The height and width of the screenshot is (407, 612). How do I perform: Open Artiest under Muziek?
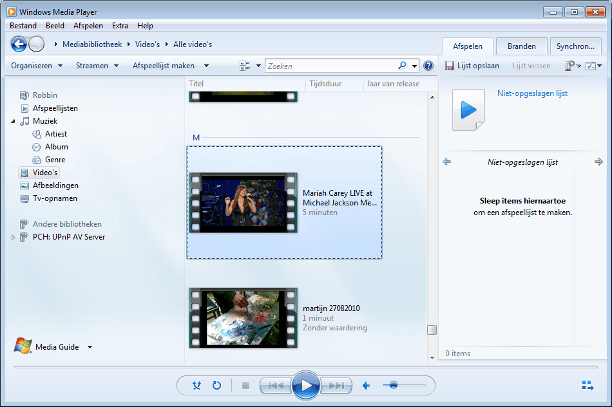(x=56, y=134)
